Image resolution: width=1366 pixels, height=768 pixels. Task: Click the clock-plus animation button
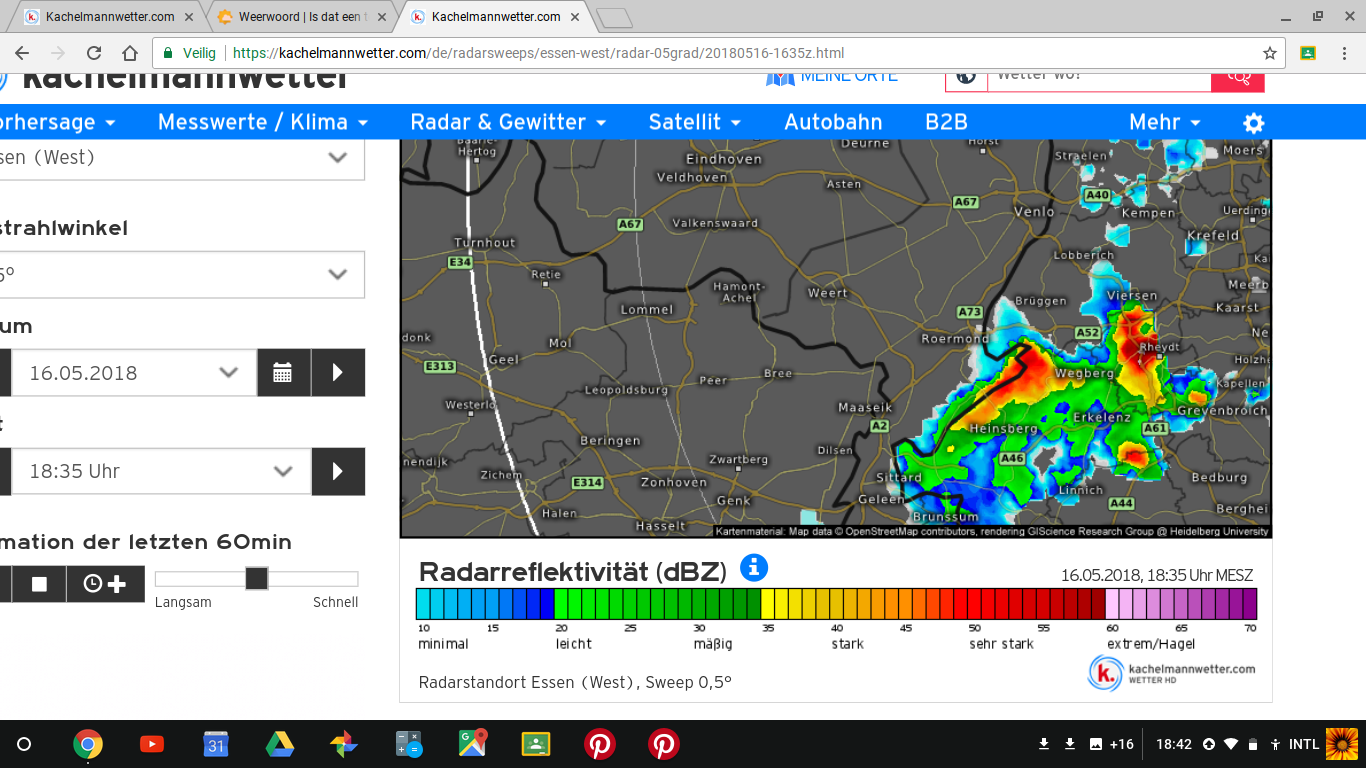105,584
